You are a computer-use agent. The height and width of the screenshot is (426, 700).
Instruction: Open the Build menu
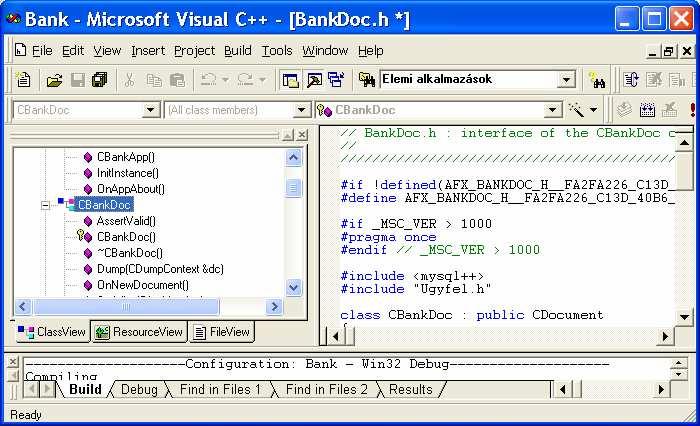point(238,50)
